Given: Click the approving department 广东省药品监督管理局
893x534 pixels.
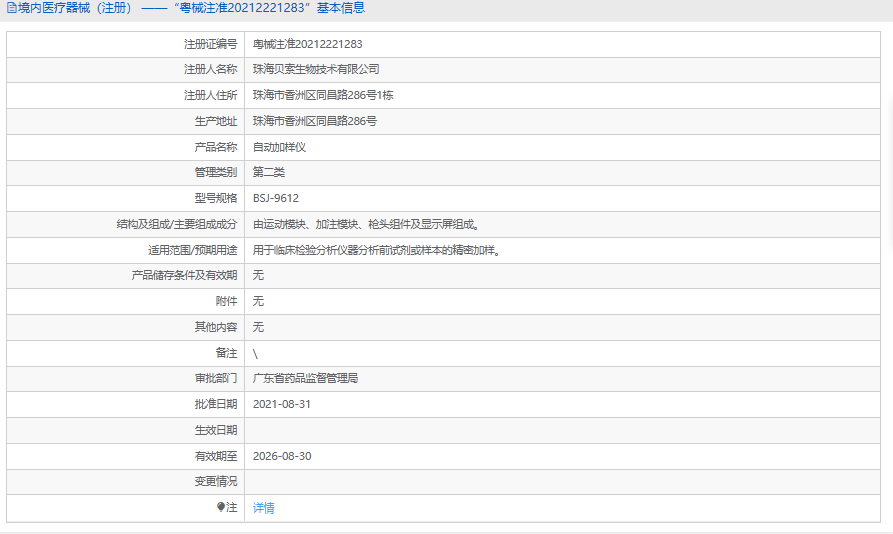Looking at the screenshot, I should (305, 378).
